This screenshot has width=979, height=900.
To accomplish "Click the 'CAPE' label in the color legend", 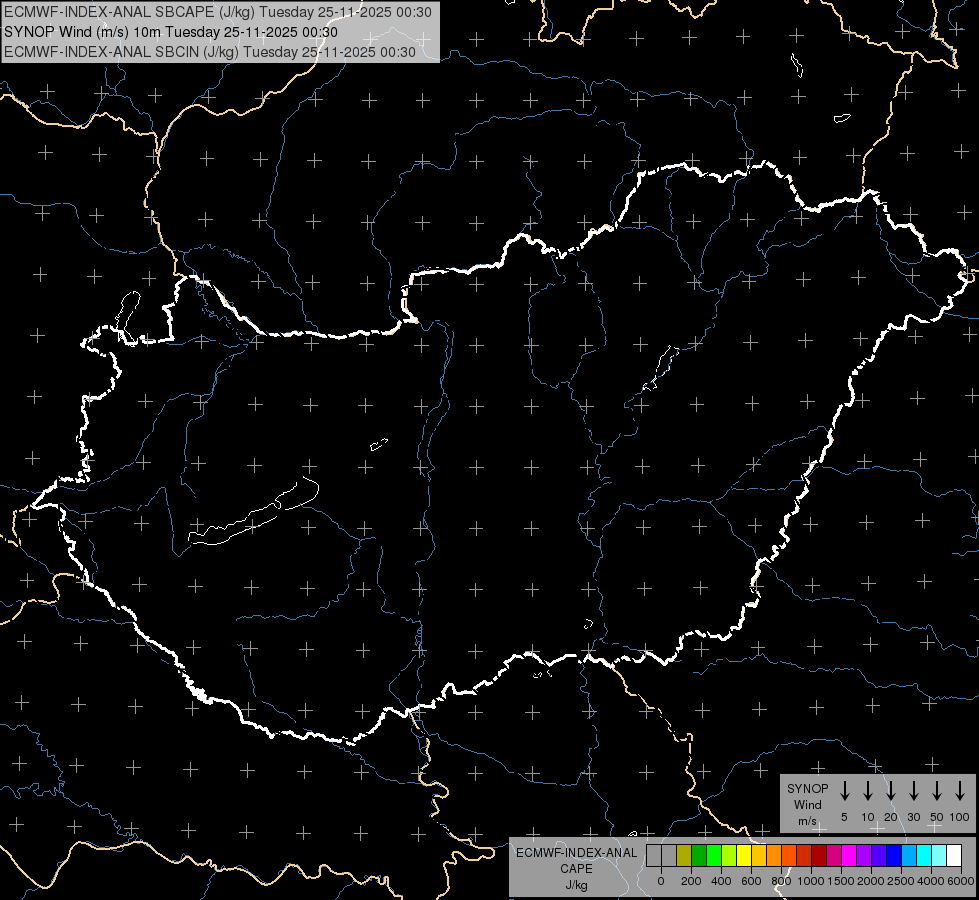I will [576, 869].
